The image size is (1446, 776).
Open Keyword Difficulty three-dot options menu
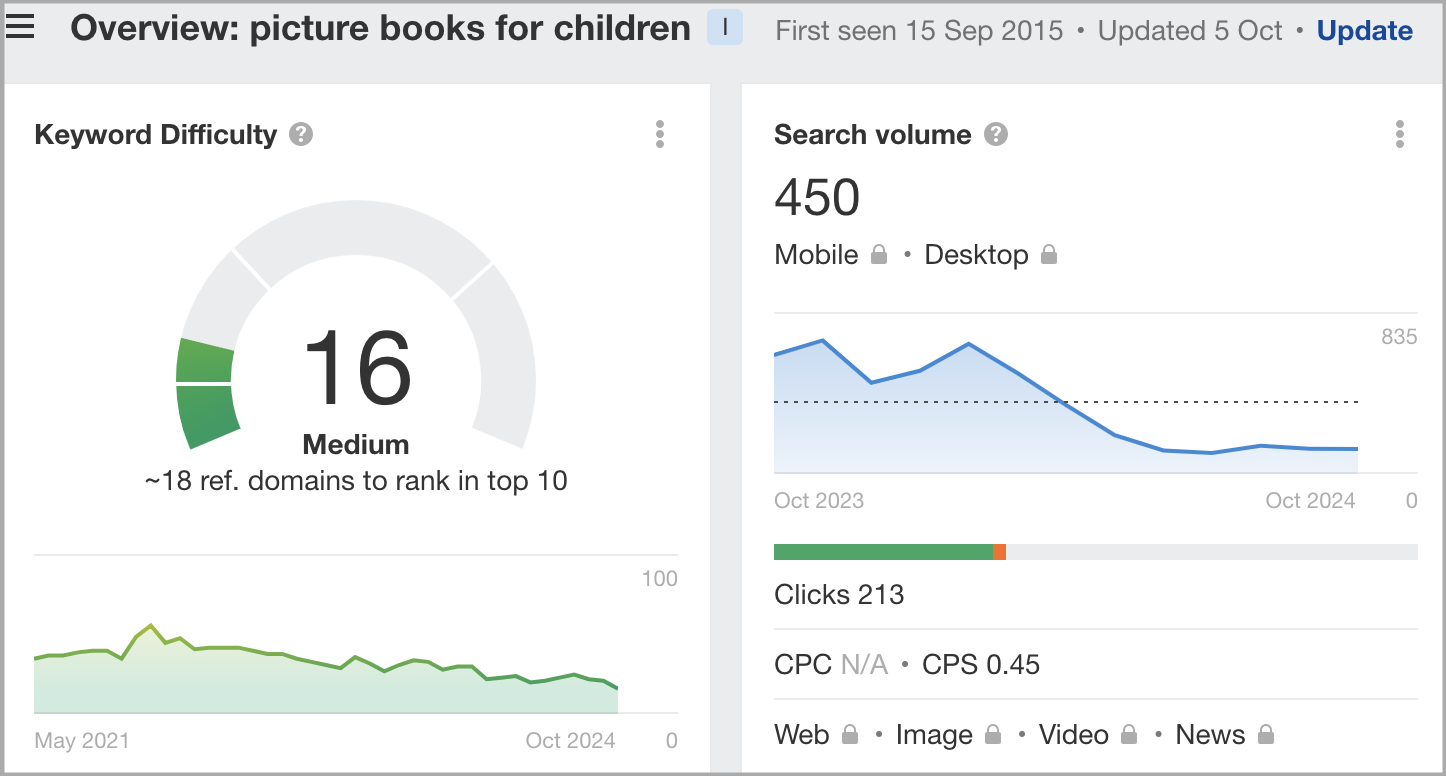coord(659,135)
